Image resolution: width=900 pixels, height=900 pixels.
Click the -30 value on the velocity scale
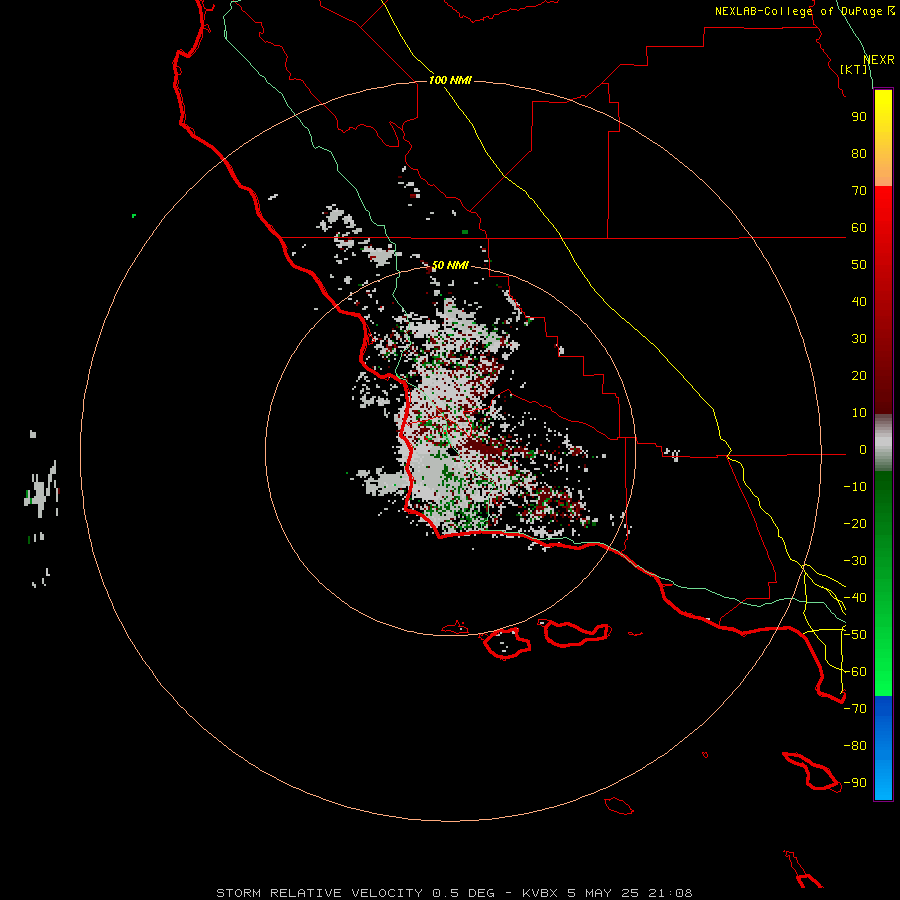(855, 561)
